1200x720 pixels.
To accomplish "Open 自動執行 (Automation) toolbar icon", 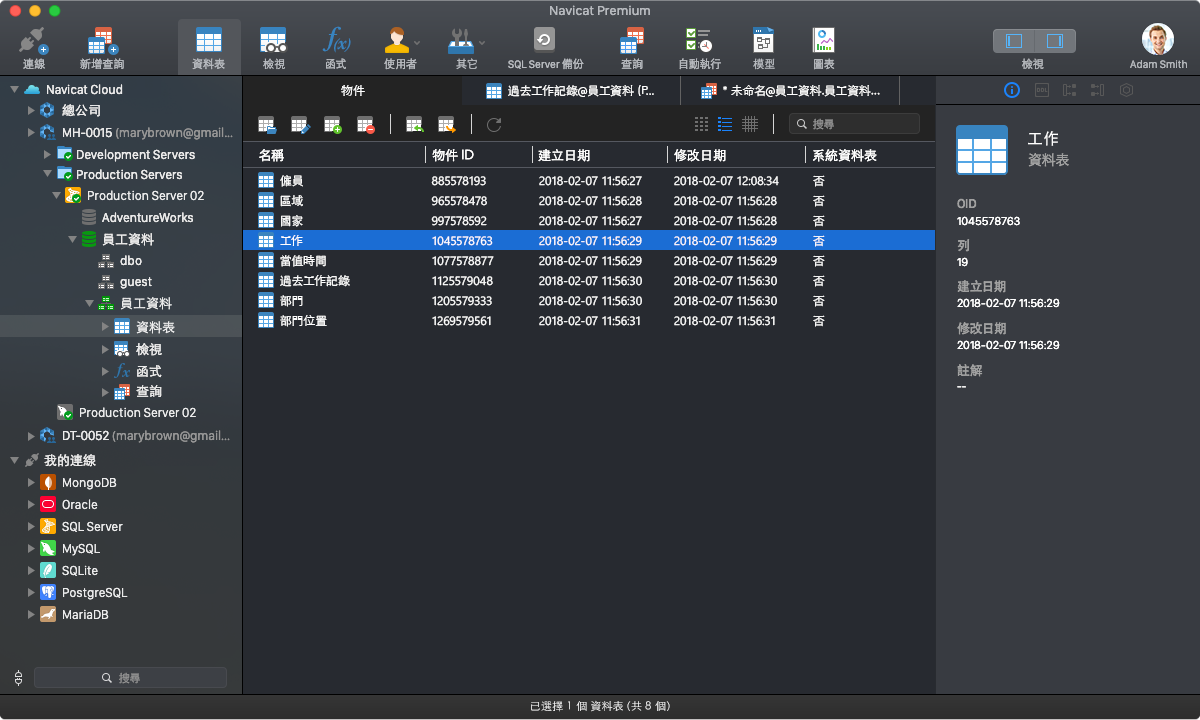I will [698, 41].
